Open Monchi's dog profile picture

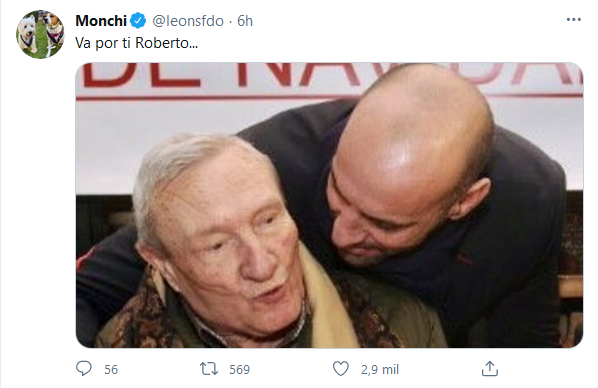(40, 34)
